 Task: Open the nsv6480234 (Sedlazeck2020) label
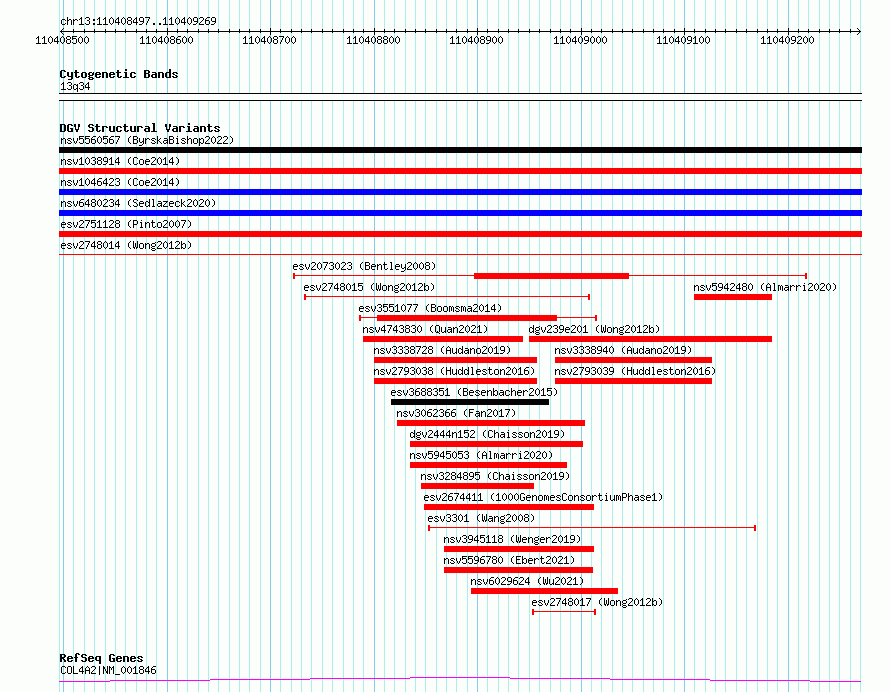click(138, 203)
